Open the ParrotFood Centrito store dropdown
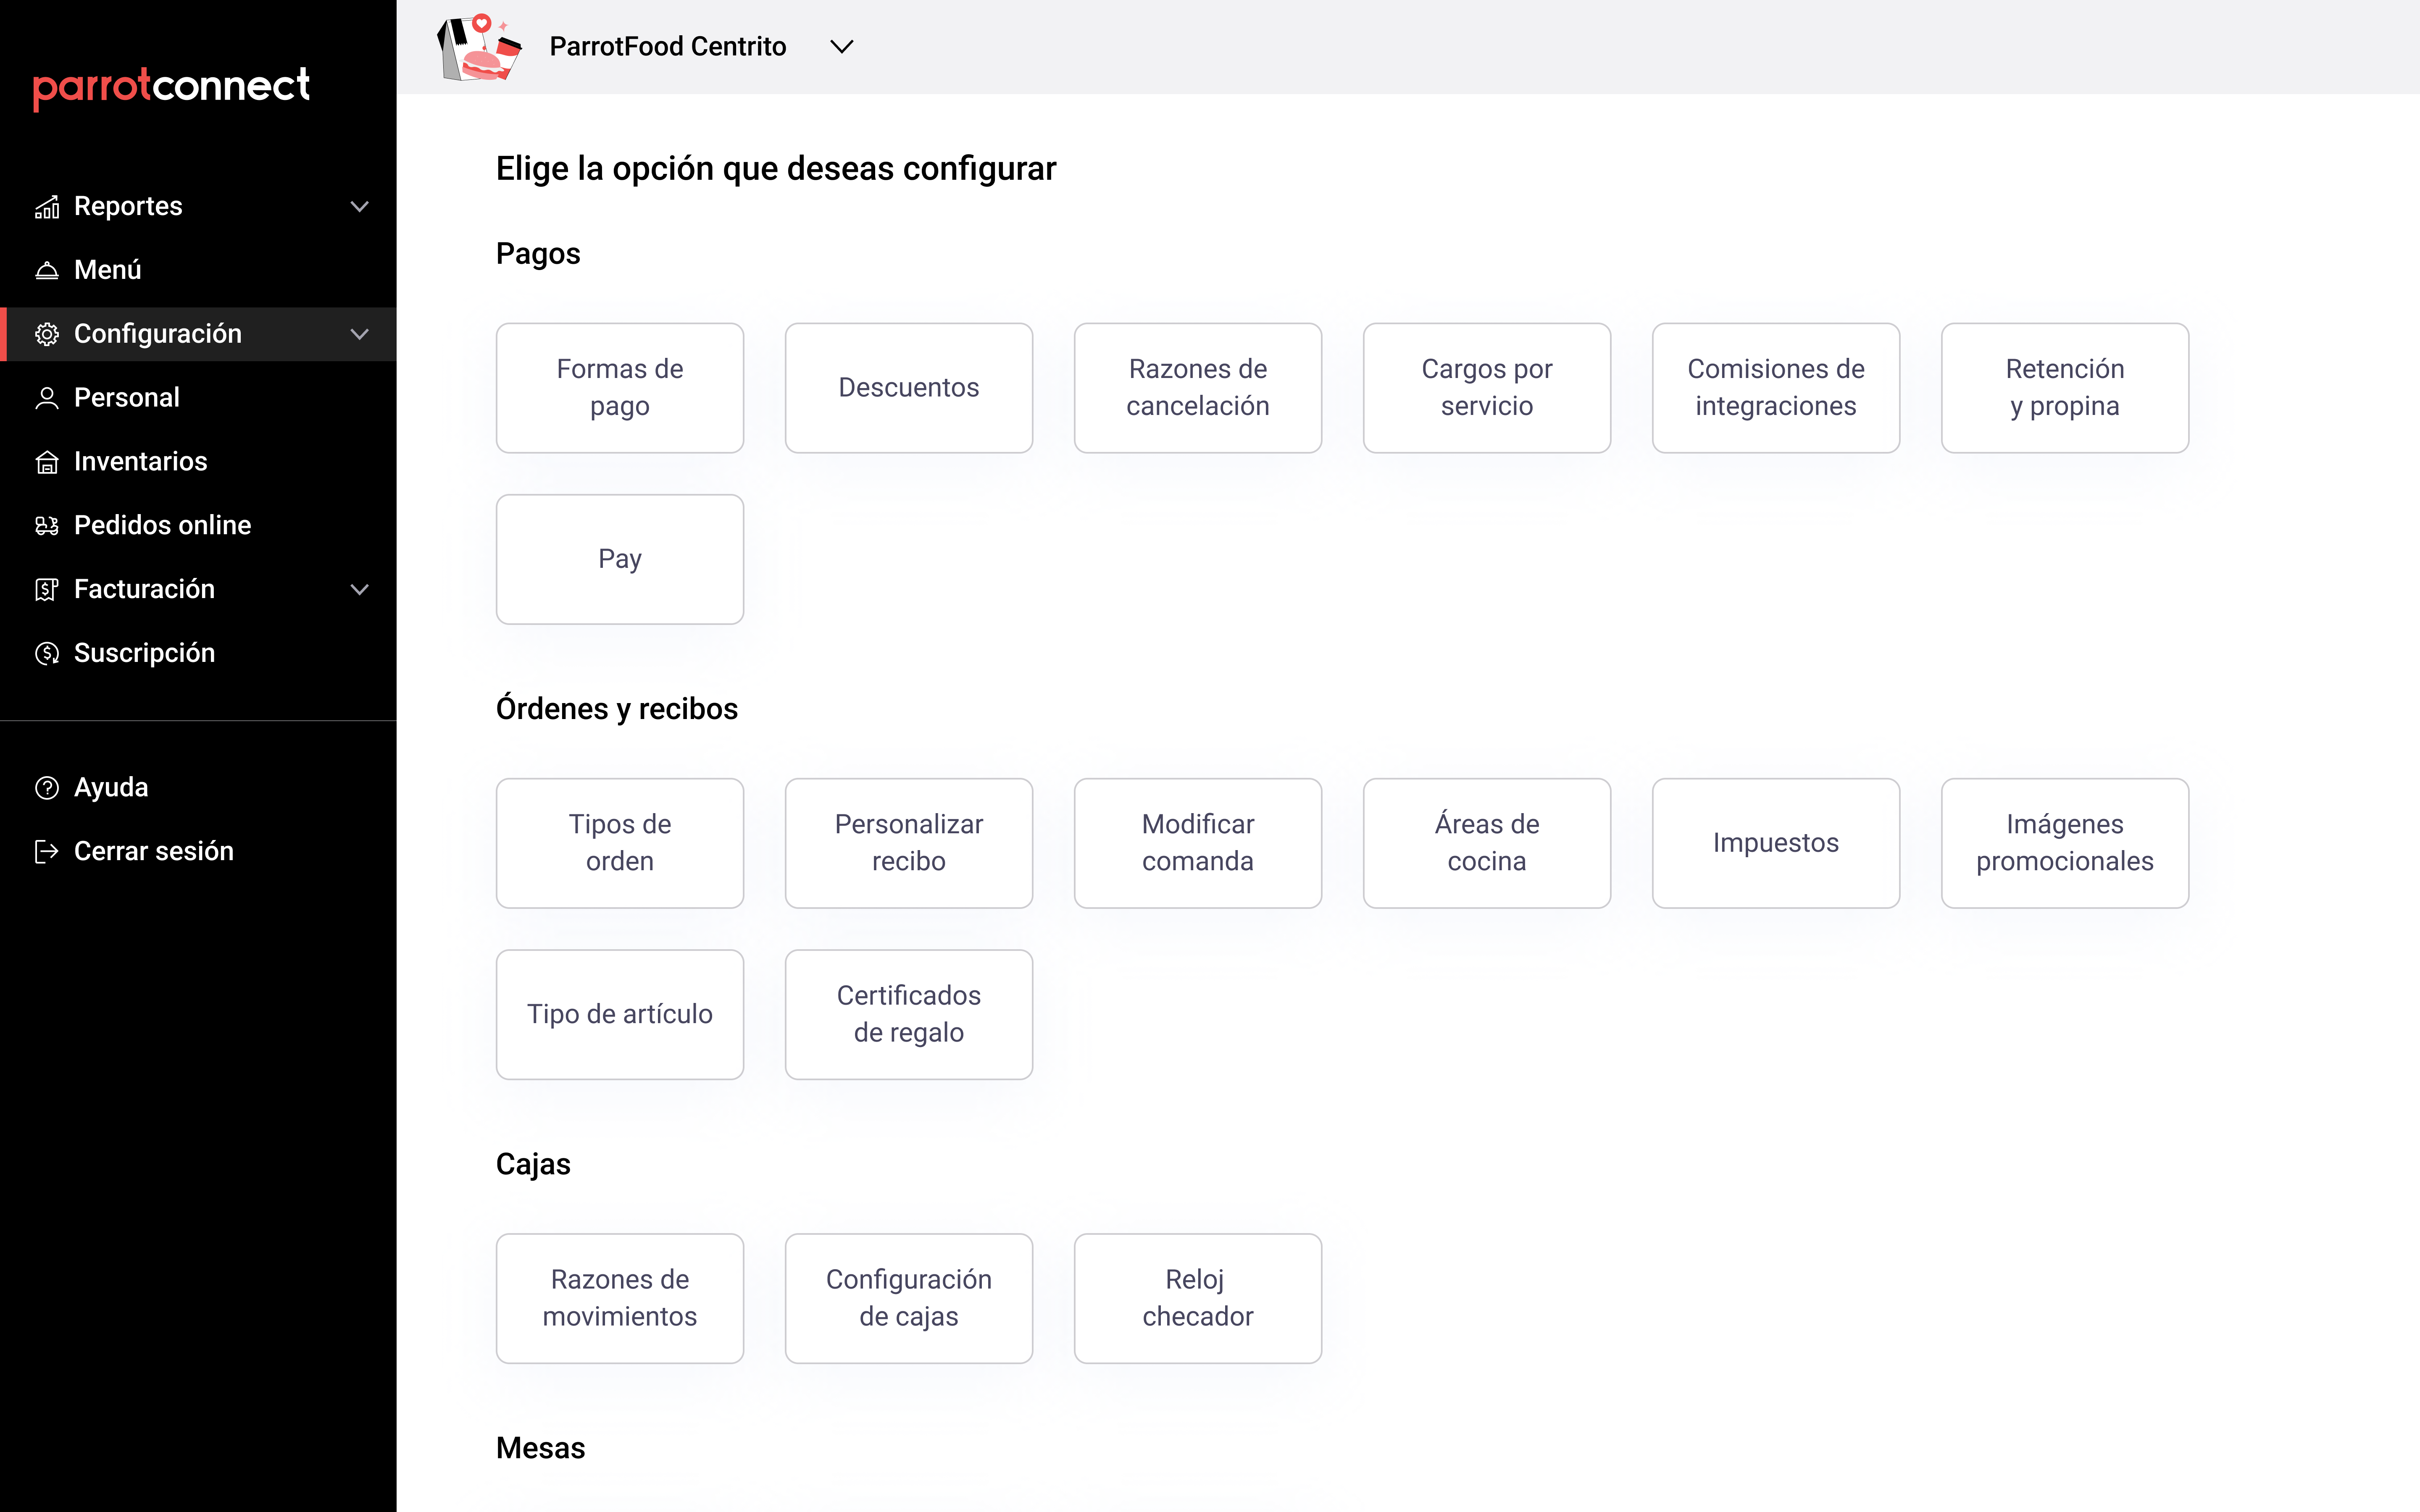The width and height of the screenshot is (2420, 1512). point(842,47)
